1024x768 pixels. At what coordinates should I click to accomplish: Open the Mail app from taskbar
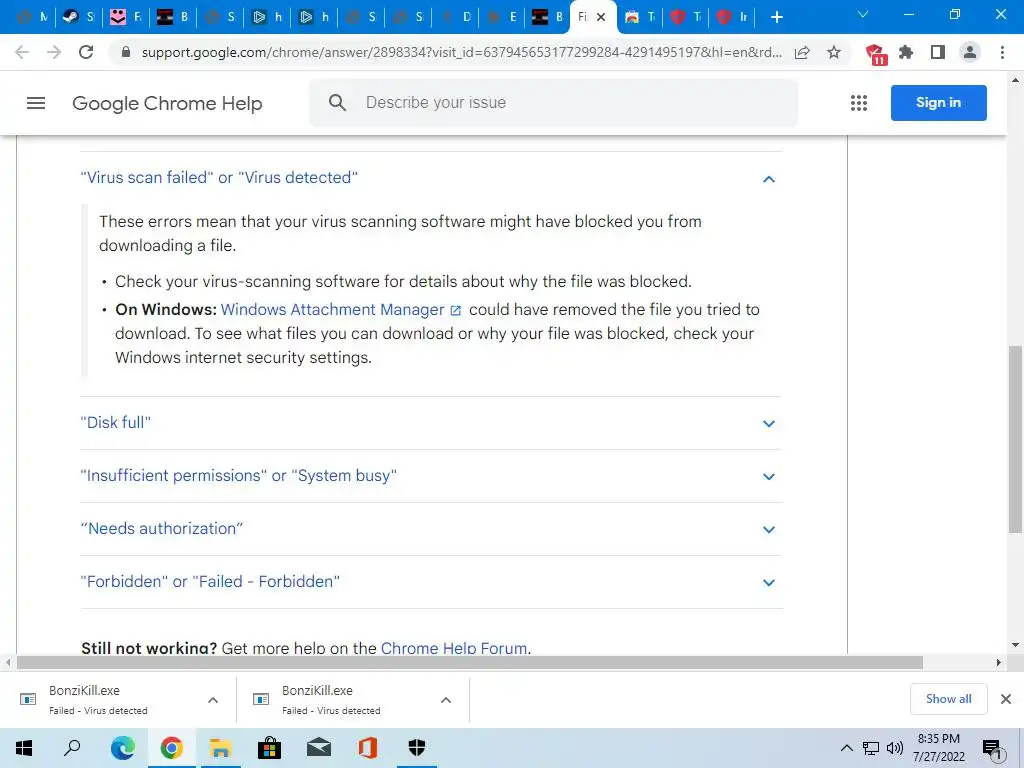click(x=319, y=748)
